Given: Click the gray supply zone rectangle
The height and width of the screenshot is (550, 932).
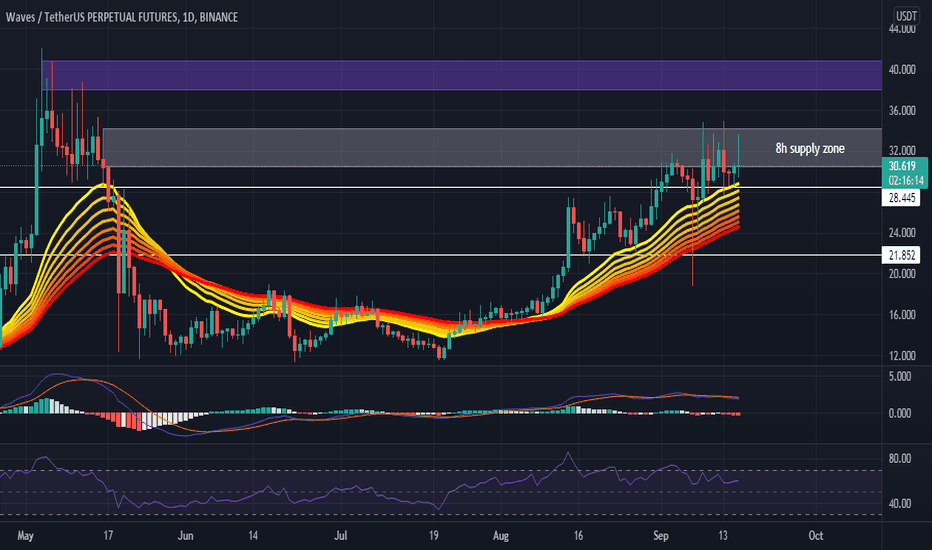Looking at the screenshot, I should [492, 147].
